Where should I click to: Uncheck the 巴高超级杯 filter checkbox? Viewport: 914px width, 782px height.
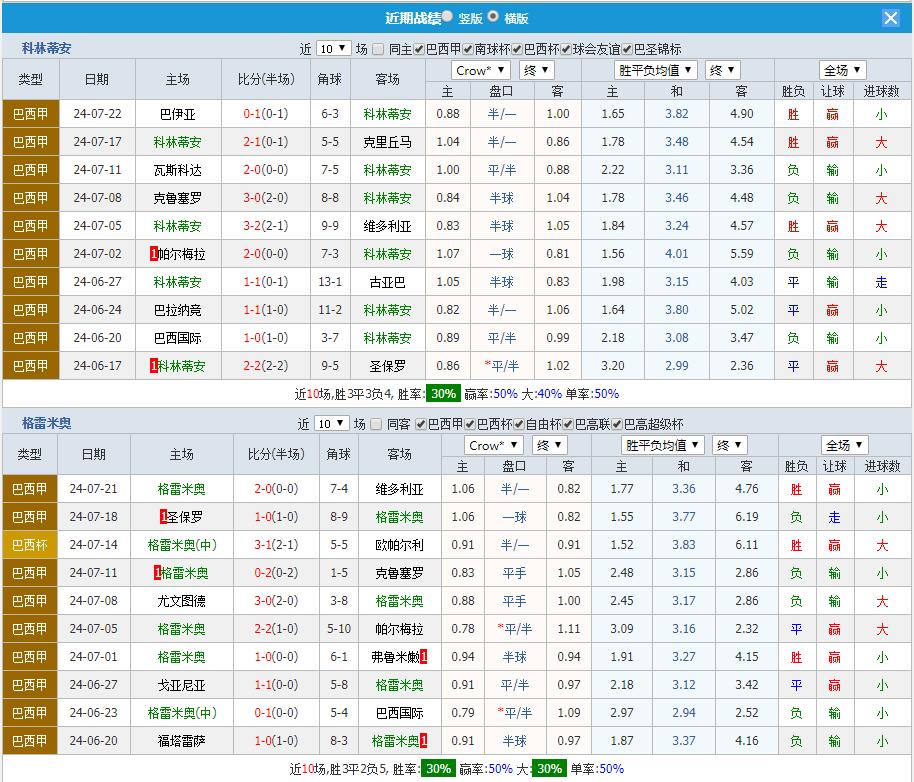coord(615,424)
